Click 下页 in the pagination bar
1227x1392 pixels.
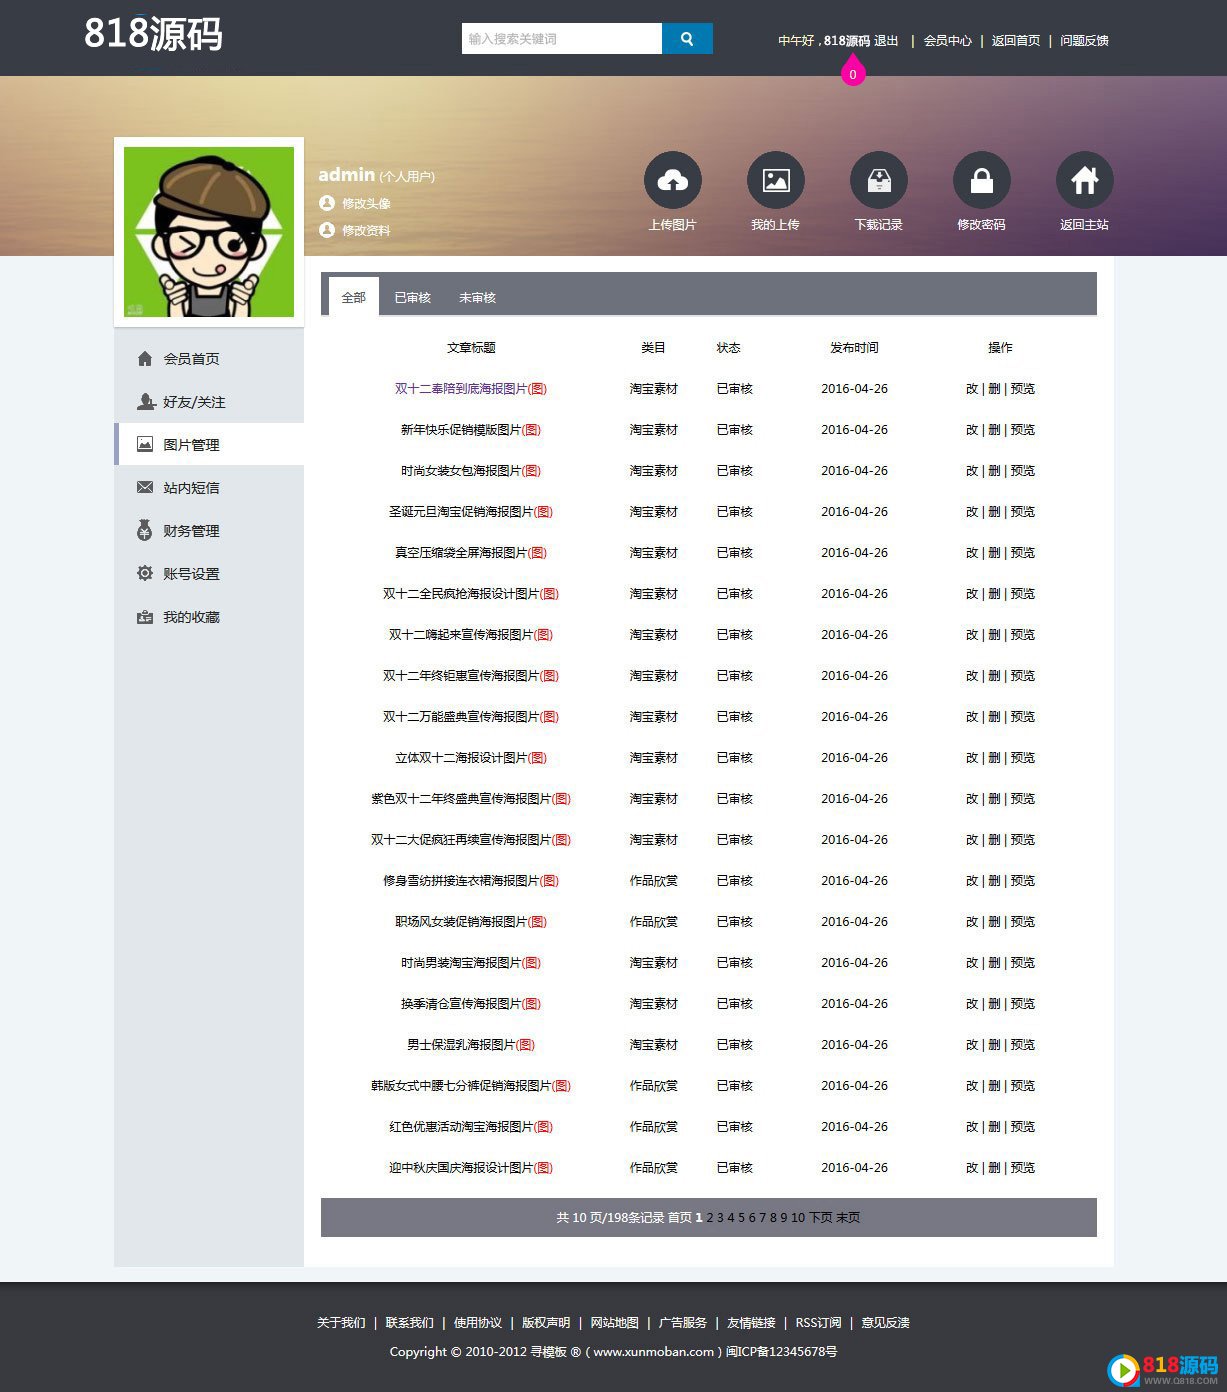pos(821,1217)
